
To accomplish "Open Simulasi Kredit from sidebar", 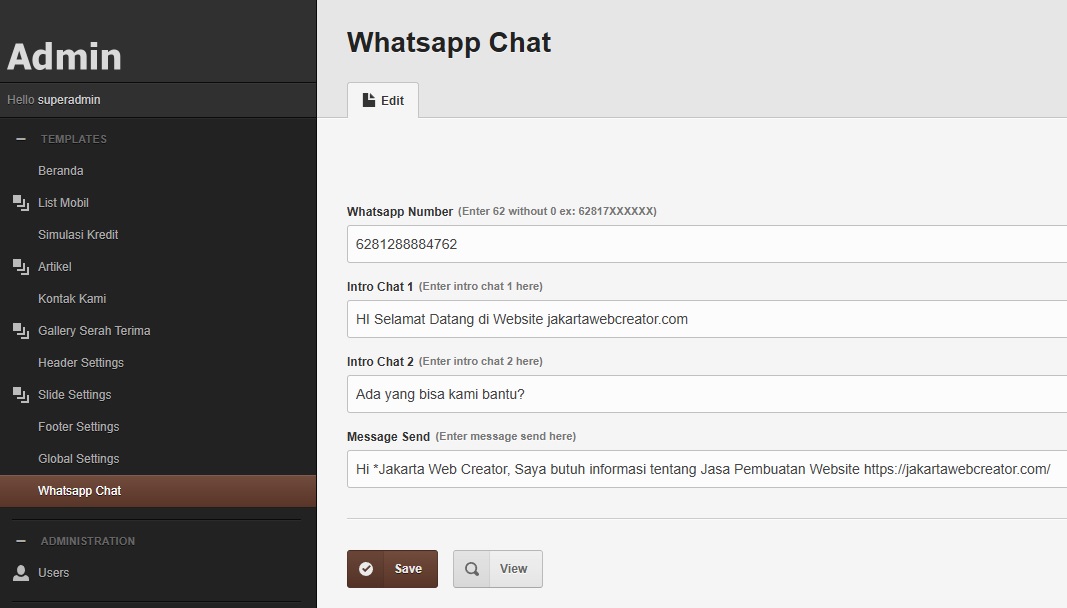I will [78, 235].
